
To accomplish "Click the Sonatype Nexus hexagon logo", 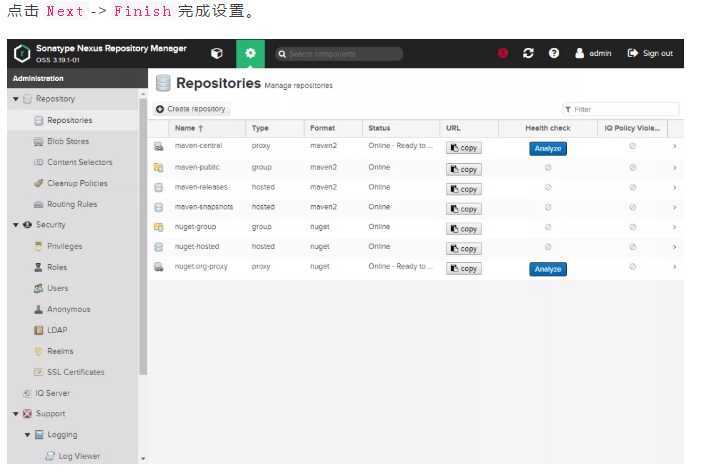I will click(x=22, y=54).
